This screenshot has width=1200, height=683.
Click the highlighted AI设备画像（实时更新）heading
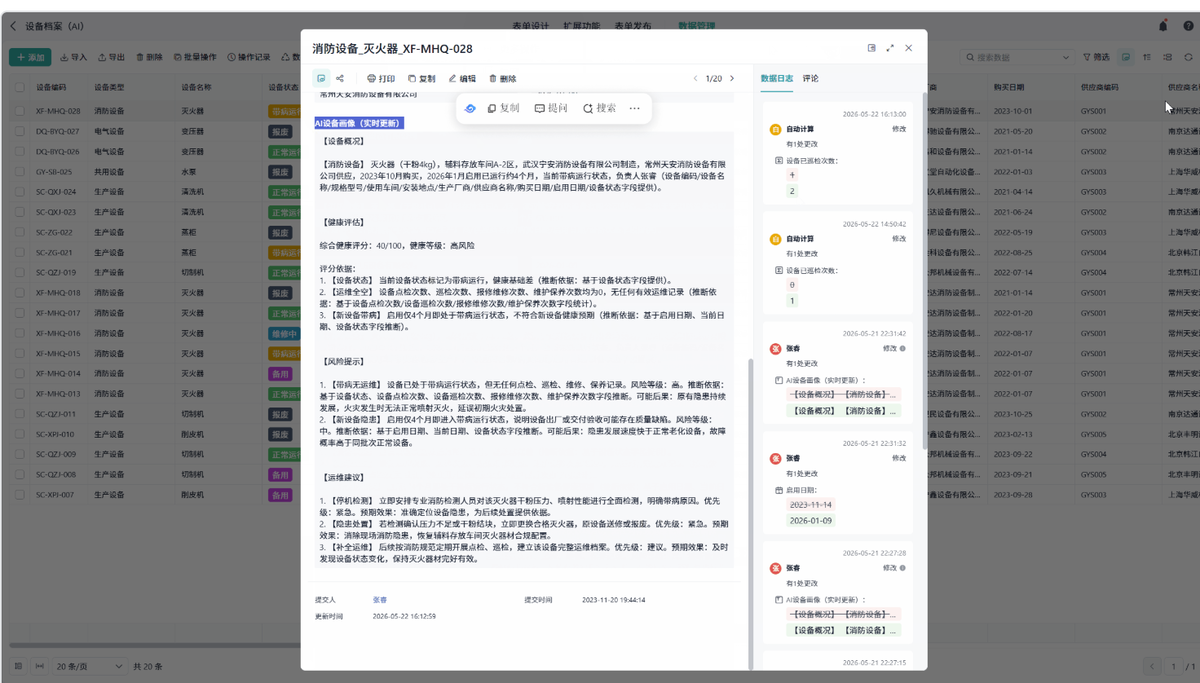point(359,123)
